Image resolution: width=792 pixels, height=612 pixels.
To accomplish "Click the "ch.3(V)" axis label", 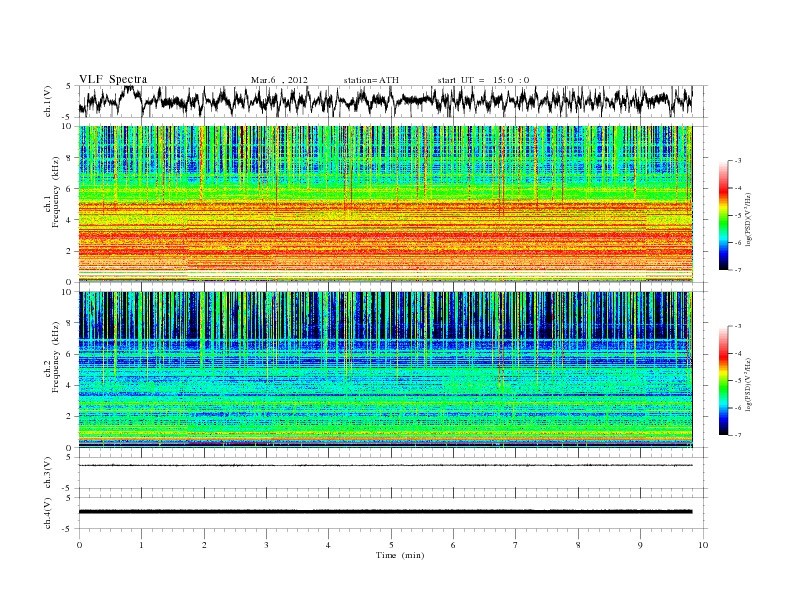I will [x=48, y=473].
